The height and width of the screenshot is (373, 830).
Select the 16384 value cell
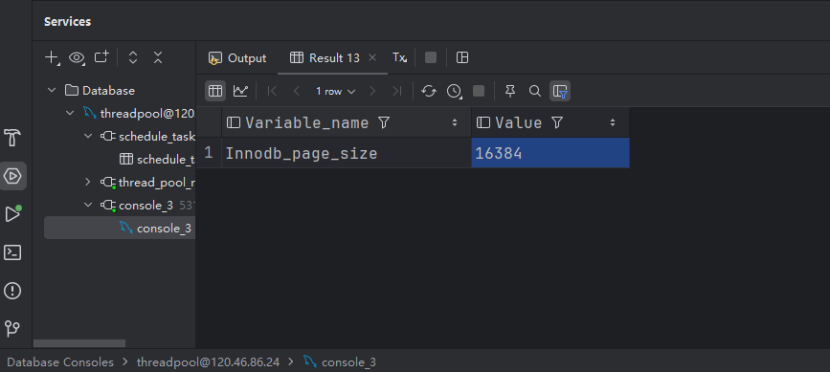[x=551, y=153]
